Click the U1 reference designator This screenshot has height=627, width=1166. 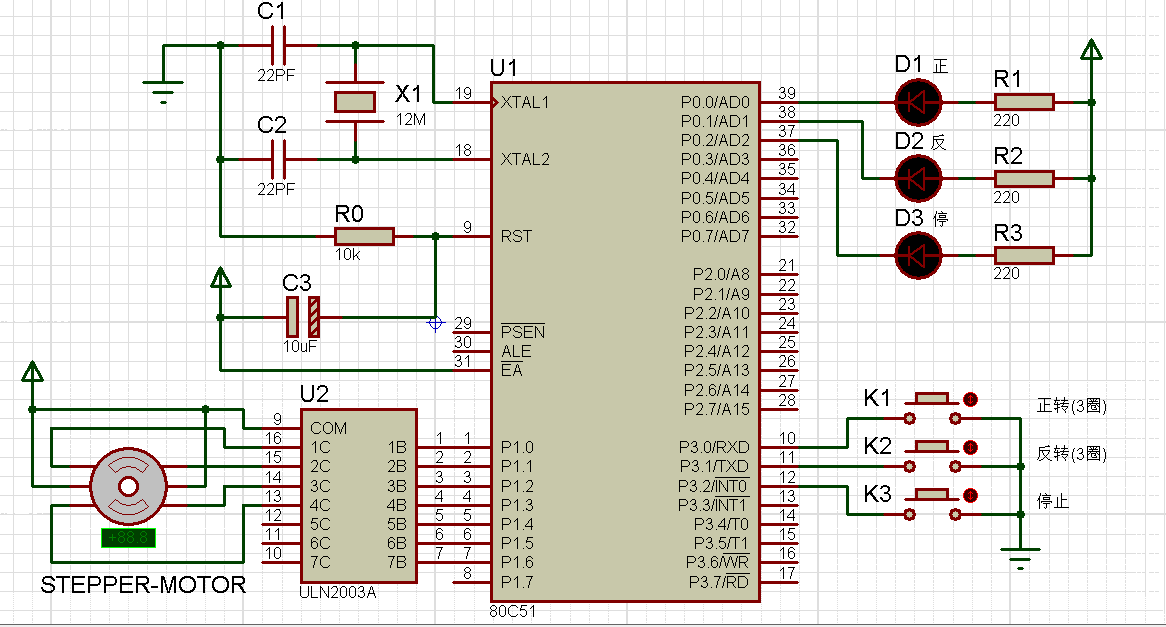(x=503, y=68)
